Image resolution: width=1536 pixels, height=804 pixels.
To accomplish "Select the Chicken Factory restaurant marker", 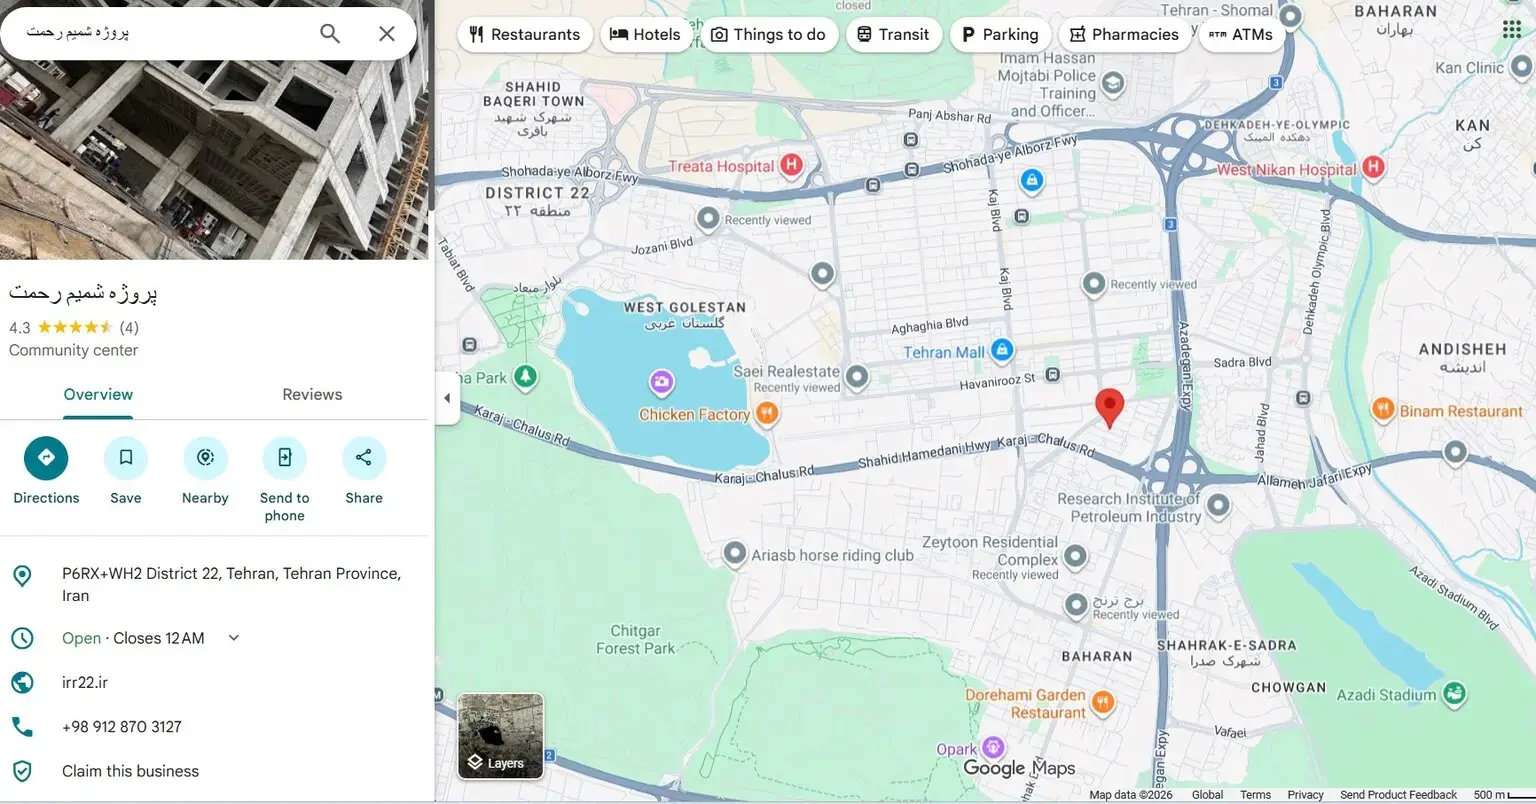I will pos(766,412).
